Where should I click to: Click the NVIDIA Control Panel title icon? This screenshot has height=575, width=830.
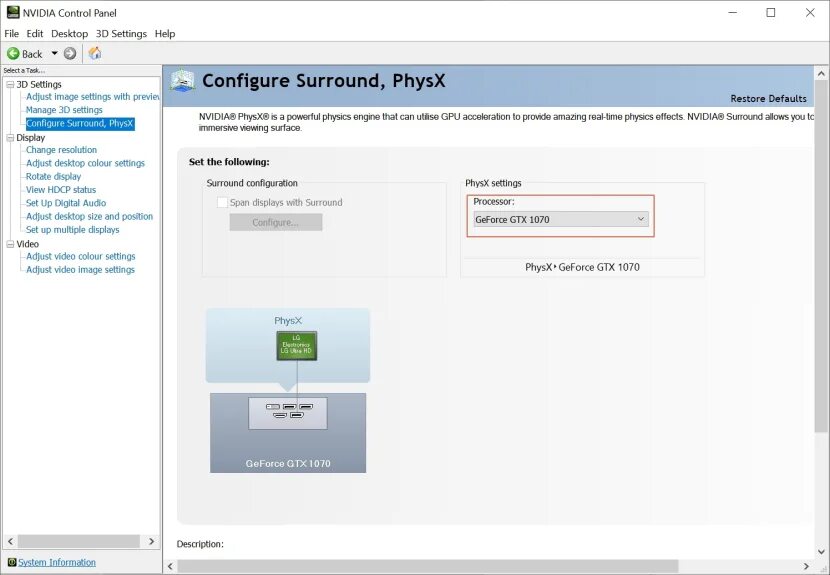click(x=13, y=12)
